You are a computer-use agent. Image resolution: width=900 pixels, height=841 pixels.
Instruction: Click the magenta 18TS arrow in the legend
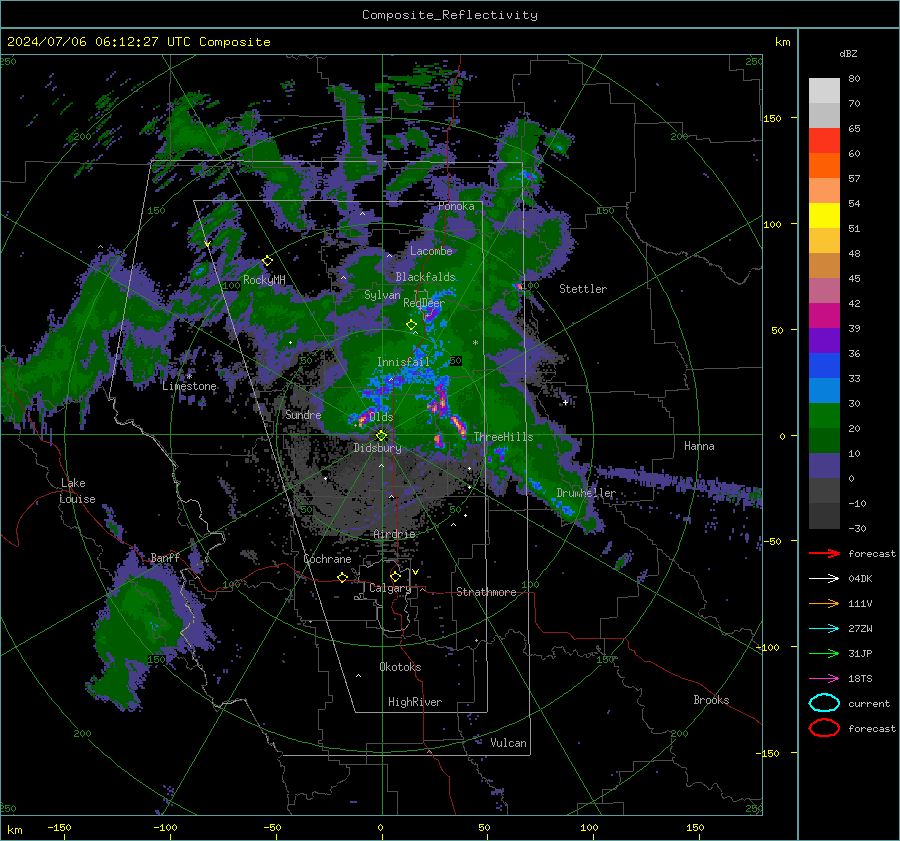824,679
